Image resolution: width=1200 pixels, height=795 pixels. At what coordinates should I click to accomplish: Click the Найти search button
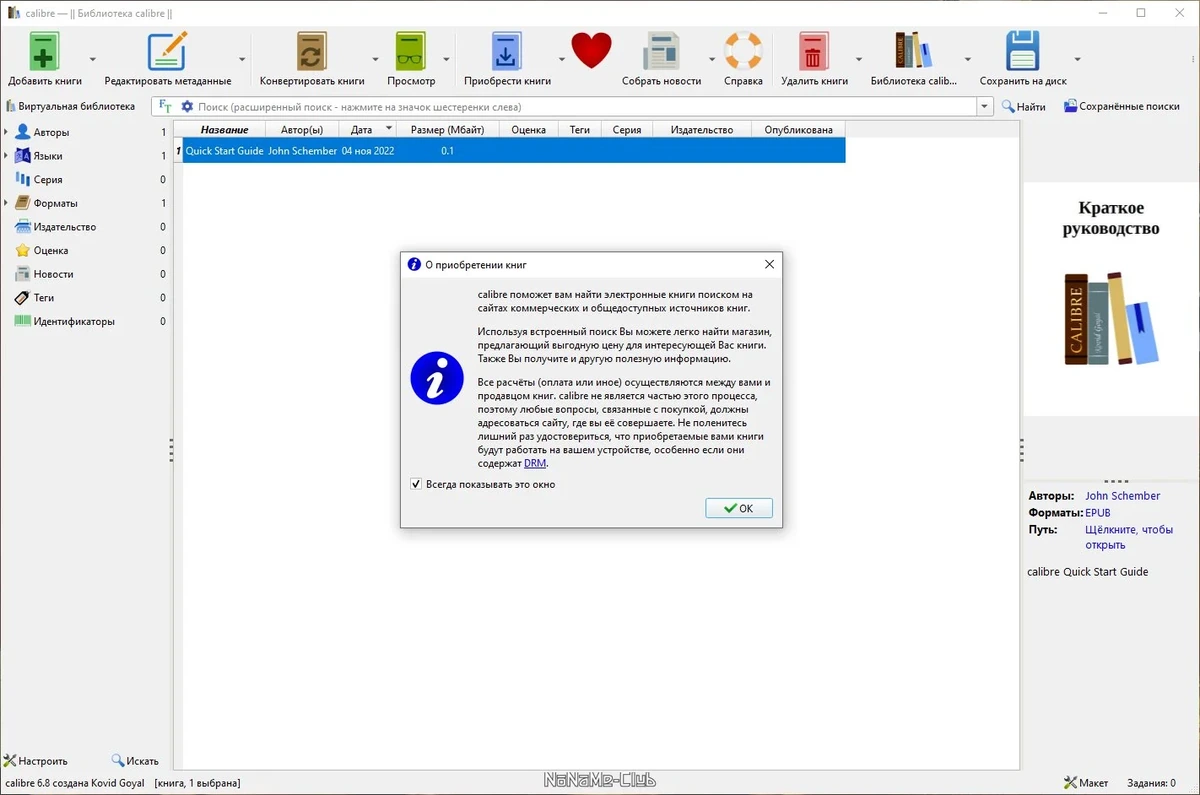click(1024, 106)
